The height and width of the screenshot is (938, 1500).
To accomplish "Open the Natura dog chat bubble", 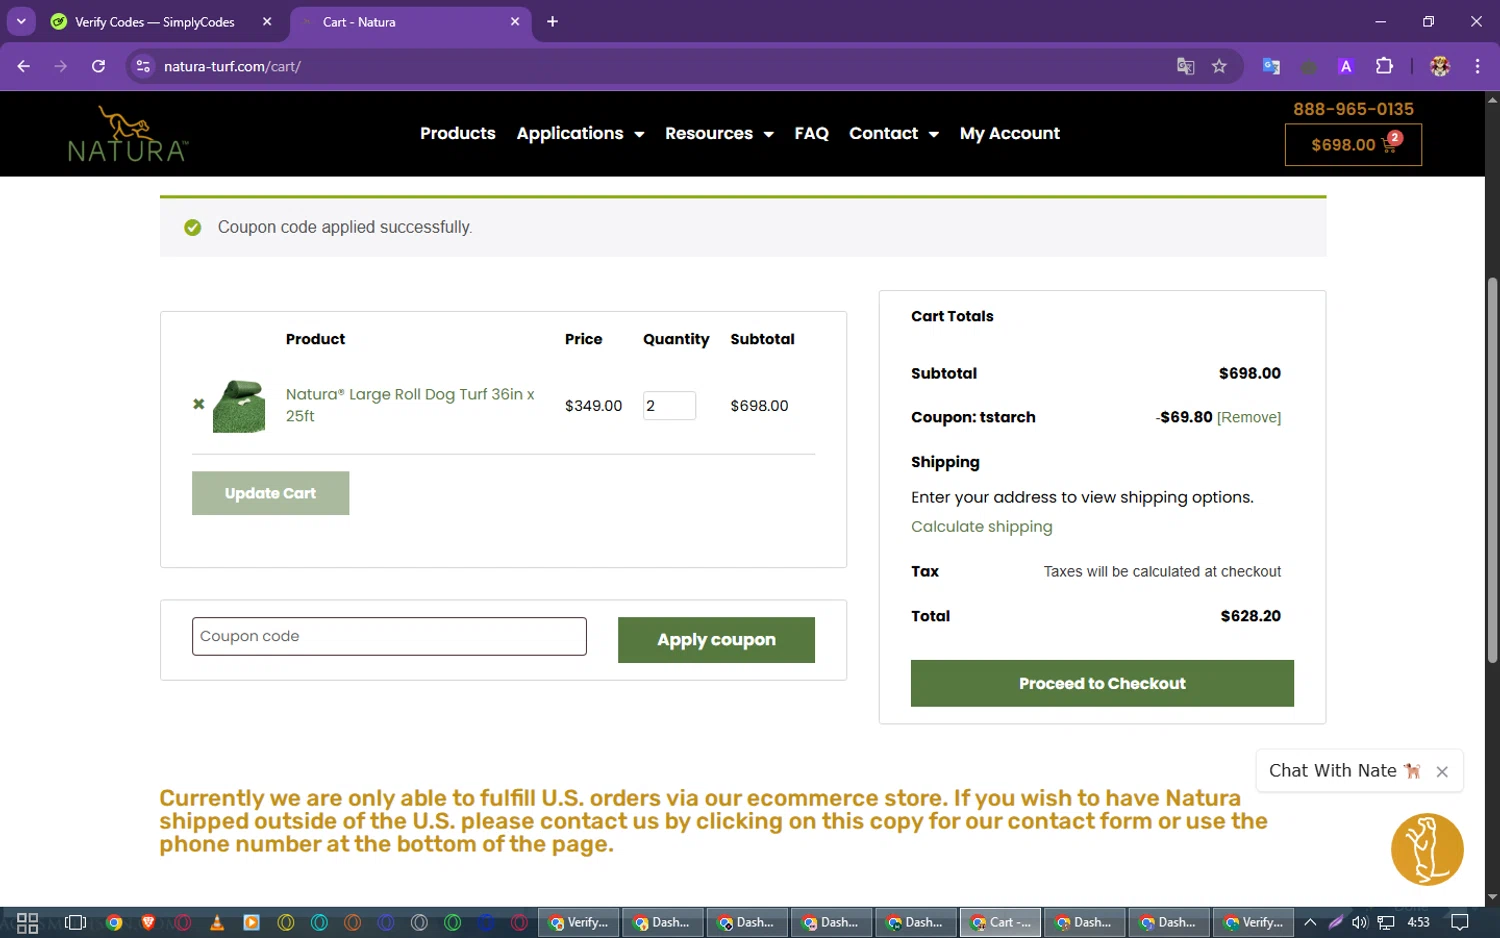I will pyautogui.click(x=1427, y=849).
